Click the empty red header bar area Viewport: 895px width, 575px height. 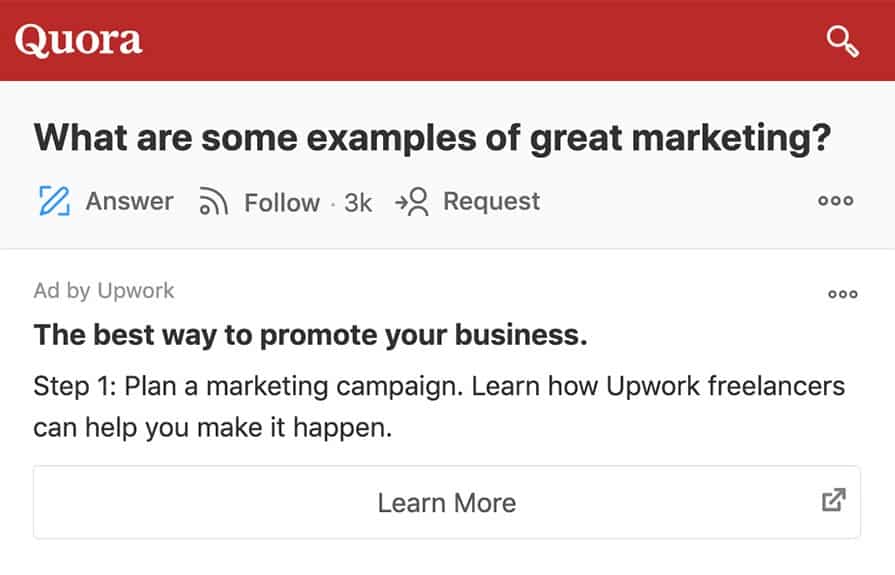tap(480, 40)
